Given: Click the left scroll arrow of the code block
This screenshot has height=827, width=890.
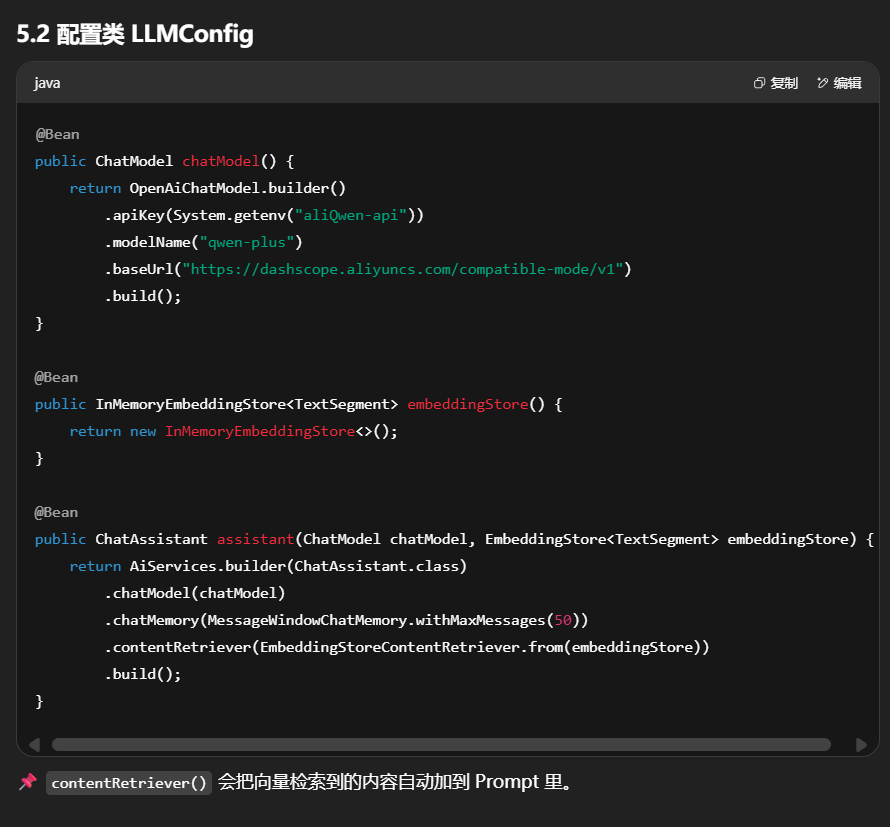Looking at the screenshot, I should pyautogui.click(x=34, y=744).
